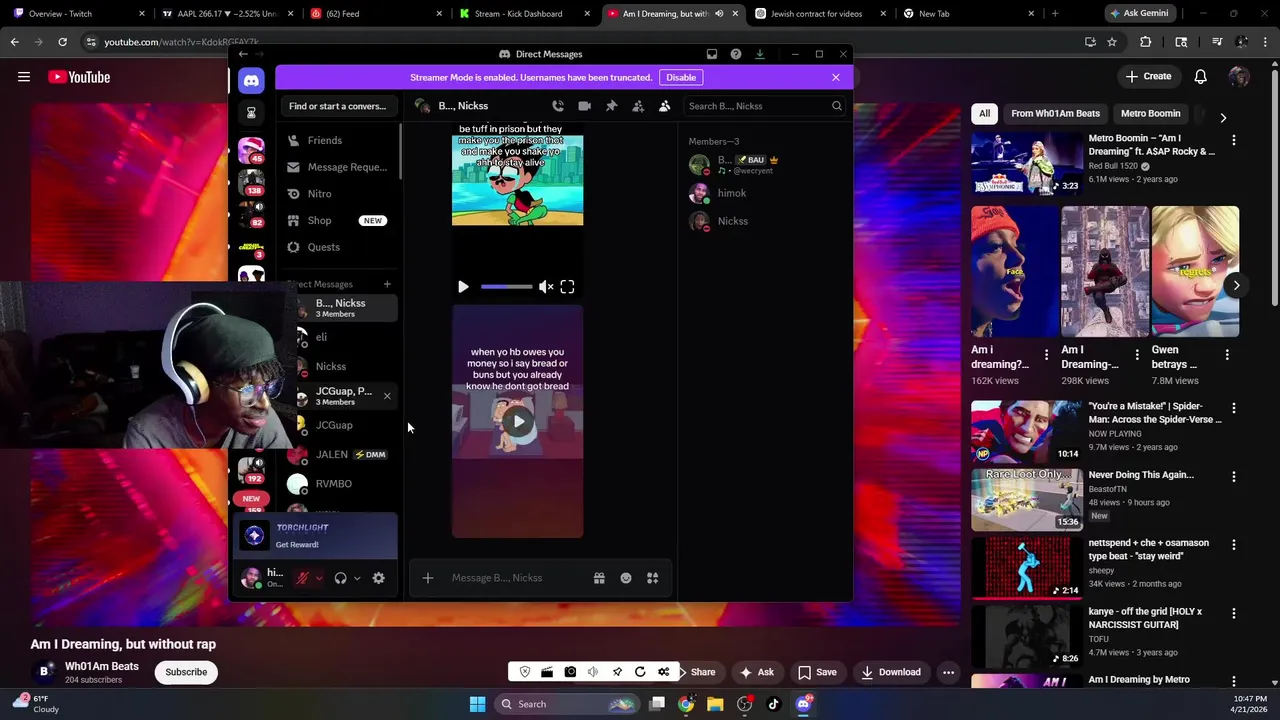This screenshot has height=720, width=1280.
Task: Play the Teen Titans video clip
Action: click(463, 287)
